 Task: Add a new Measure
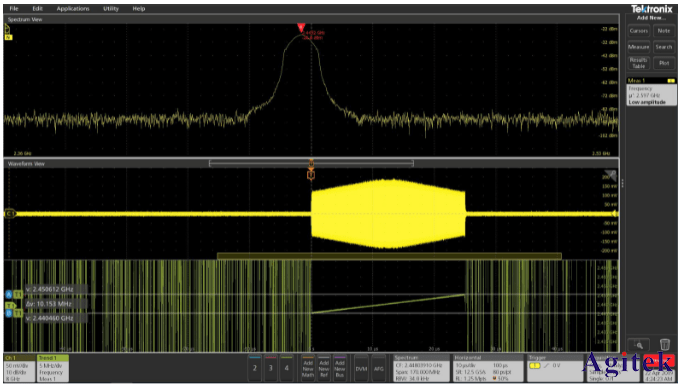pos(638,47)
